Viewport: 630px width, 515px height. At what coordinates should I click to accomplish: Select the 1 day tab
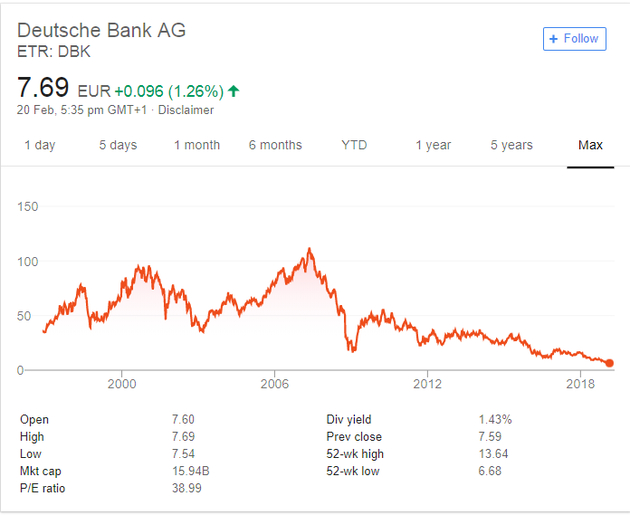pos(39,145)
